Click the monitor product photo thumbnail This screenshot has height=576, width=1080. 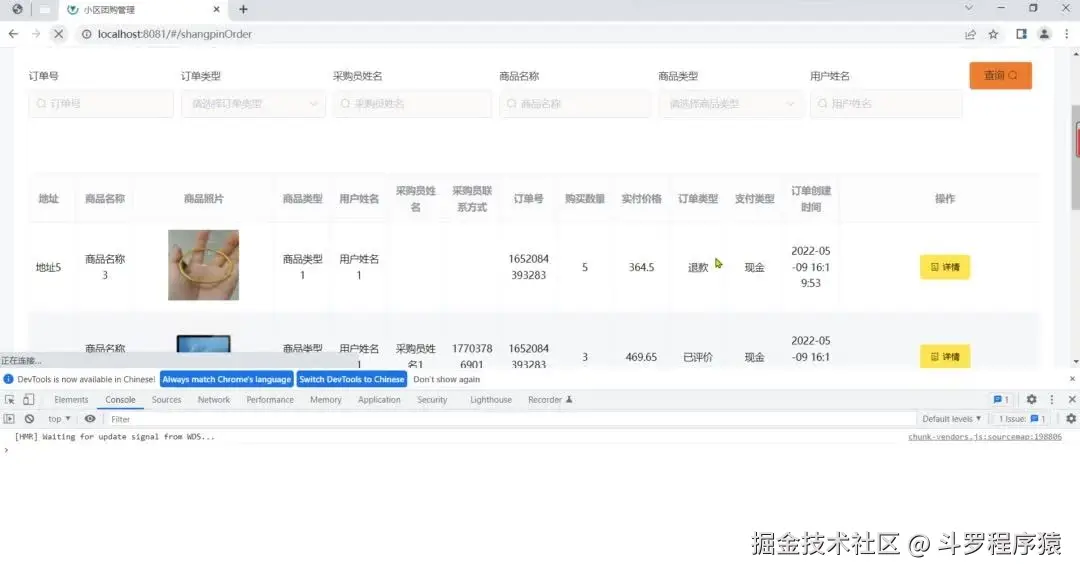click(203, 344)
